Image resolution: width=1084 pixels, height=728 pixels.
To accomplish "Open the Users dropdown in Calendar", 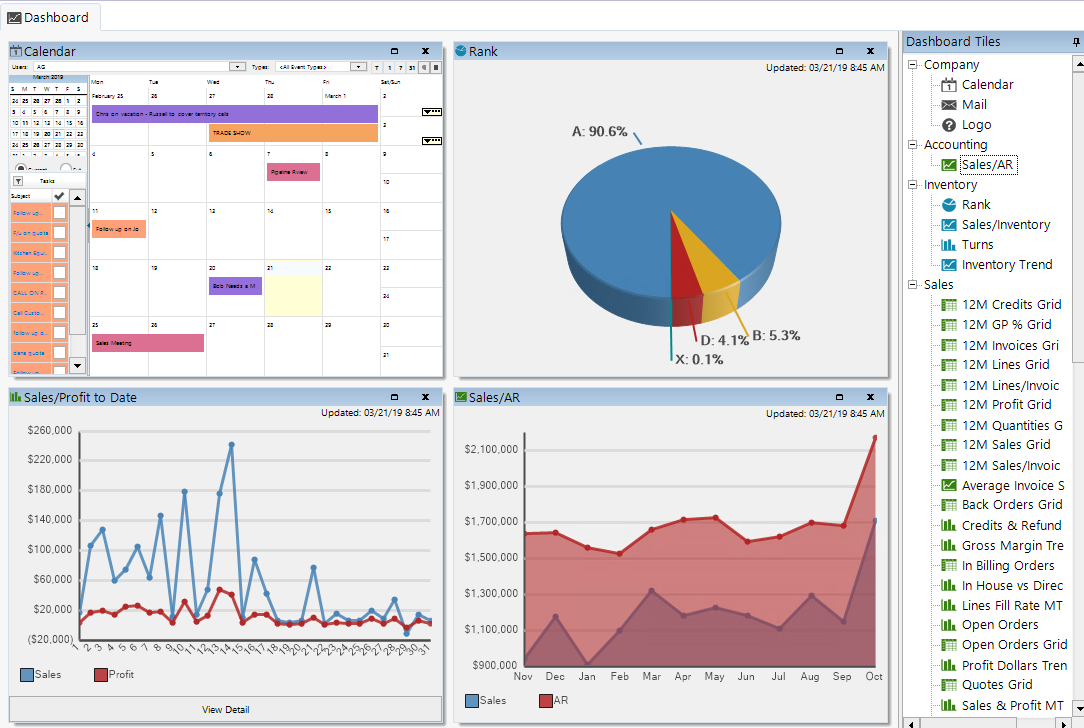I will pyautogui.click(x=238, y=67).
